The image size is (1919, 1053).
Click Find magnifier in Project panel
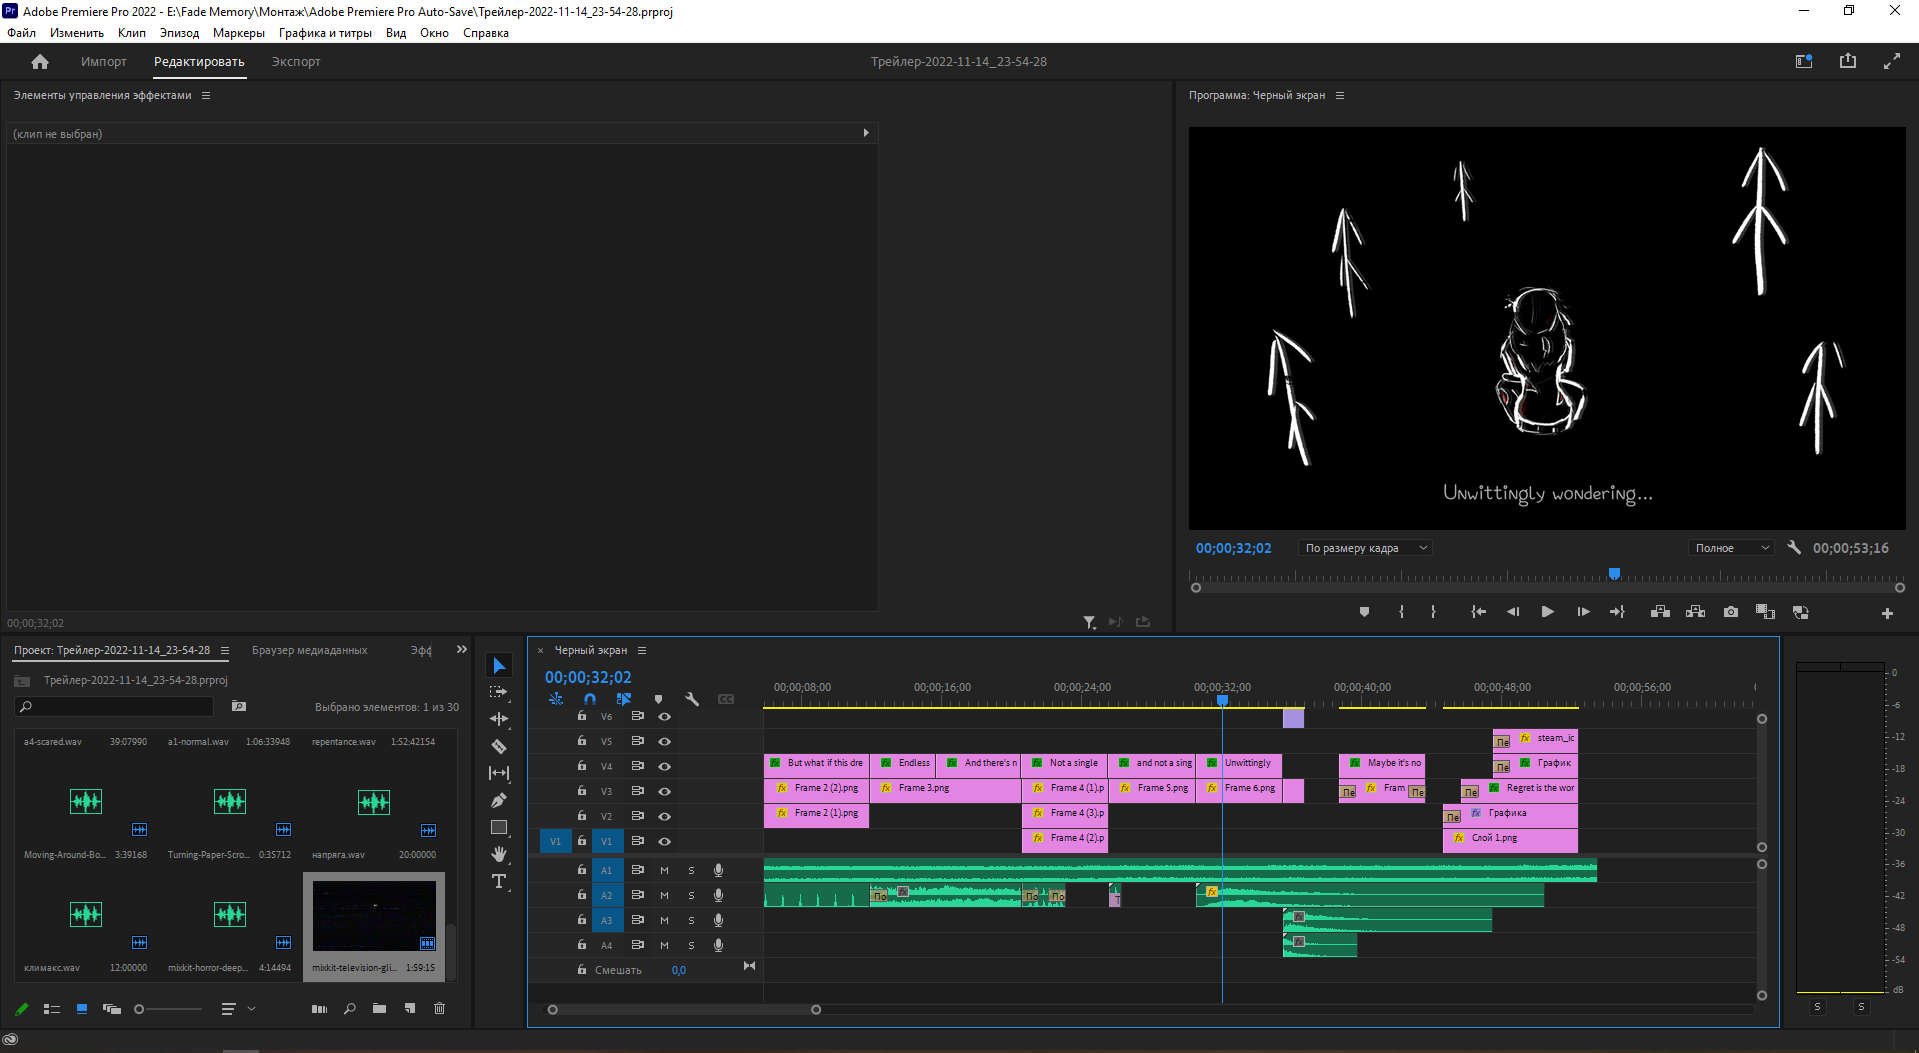[349, 1009]
